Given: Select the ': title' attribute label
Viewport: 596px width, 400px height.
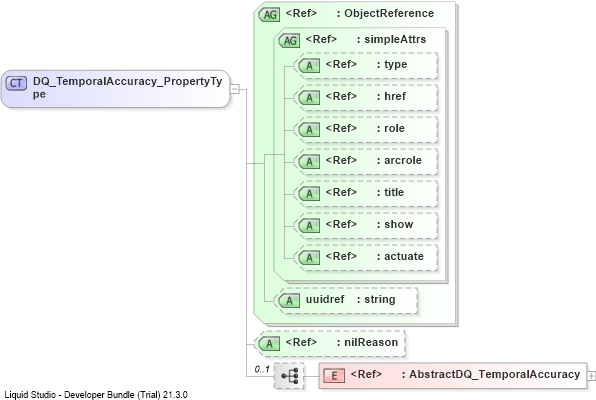Looking at the screenshot, I should 390,192.
